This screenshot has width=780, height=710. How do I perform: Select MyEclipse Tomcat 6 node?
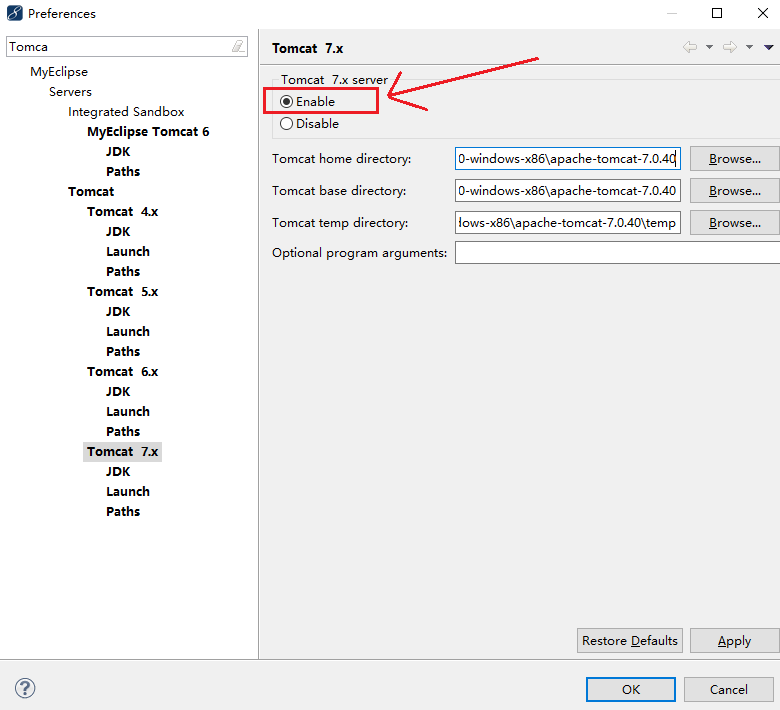pos(148,132)
